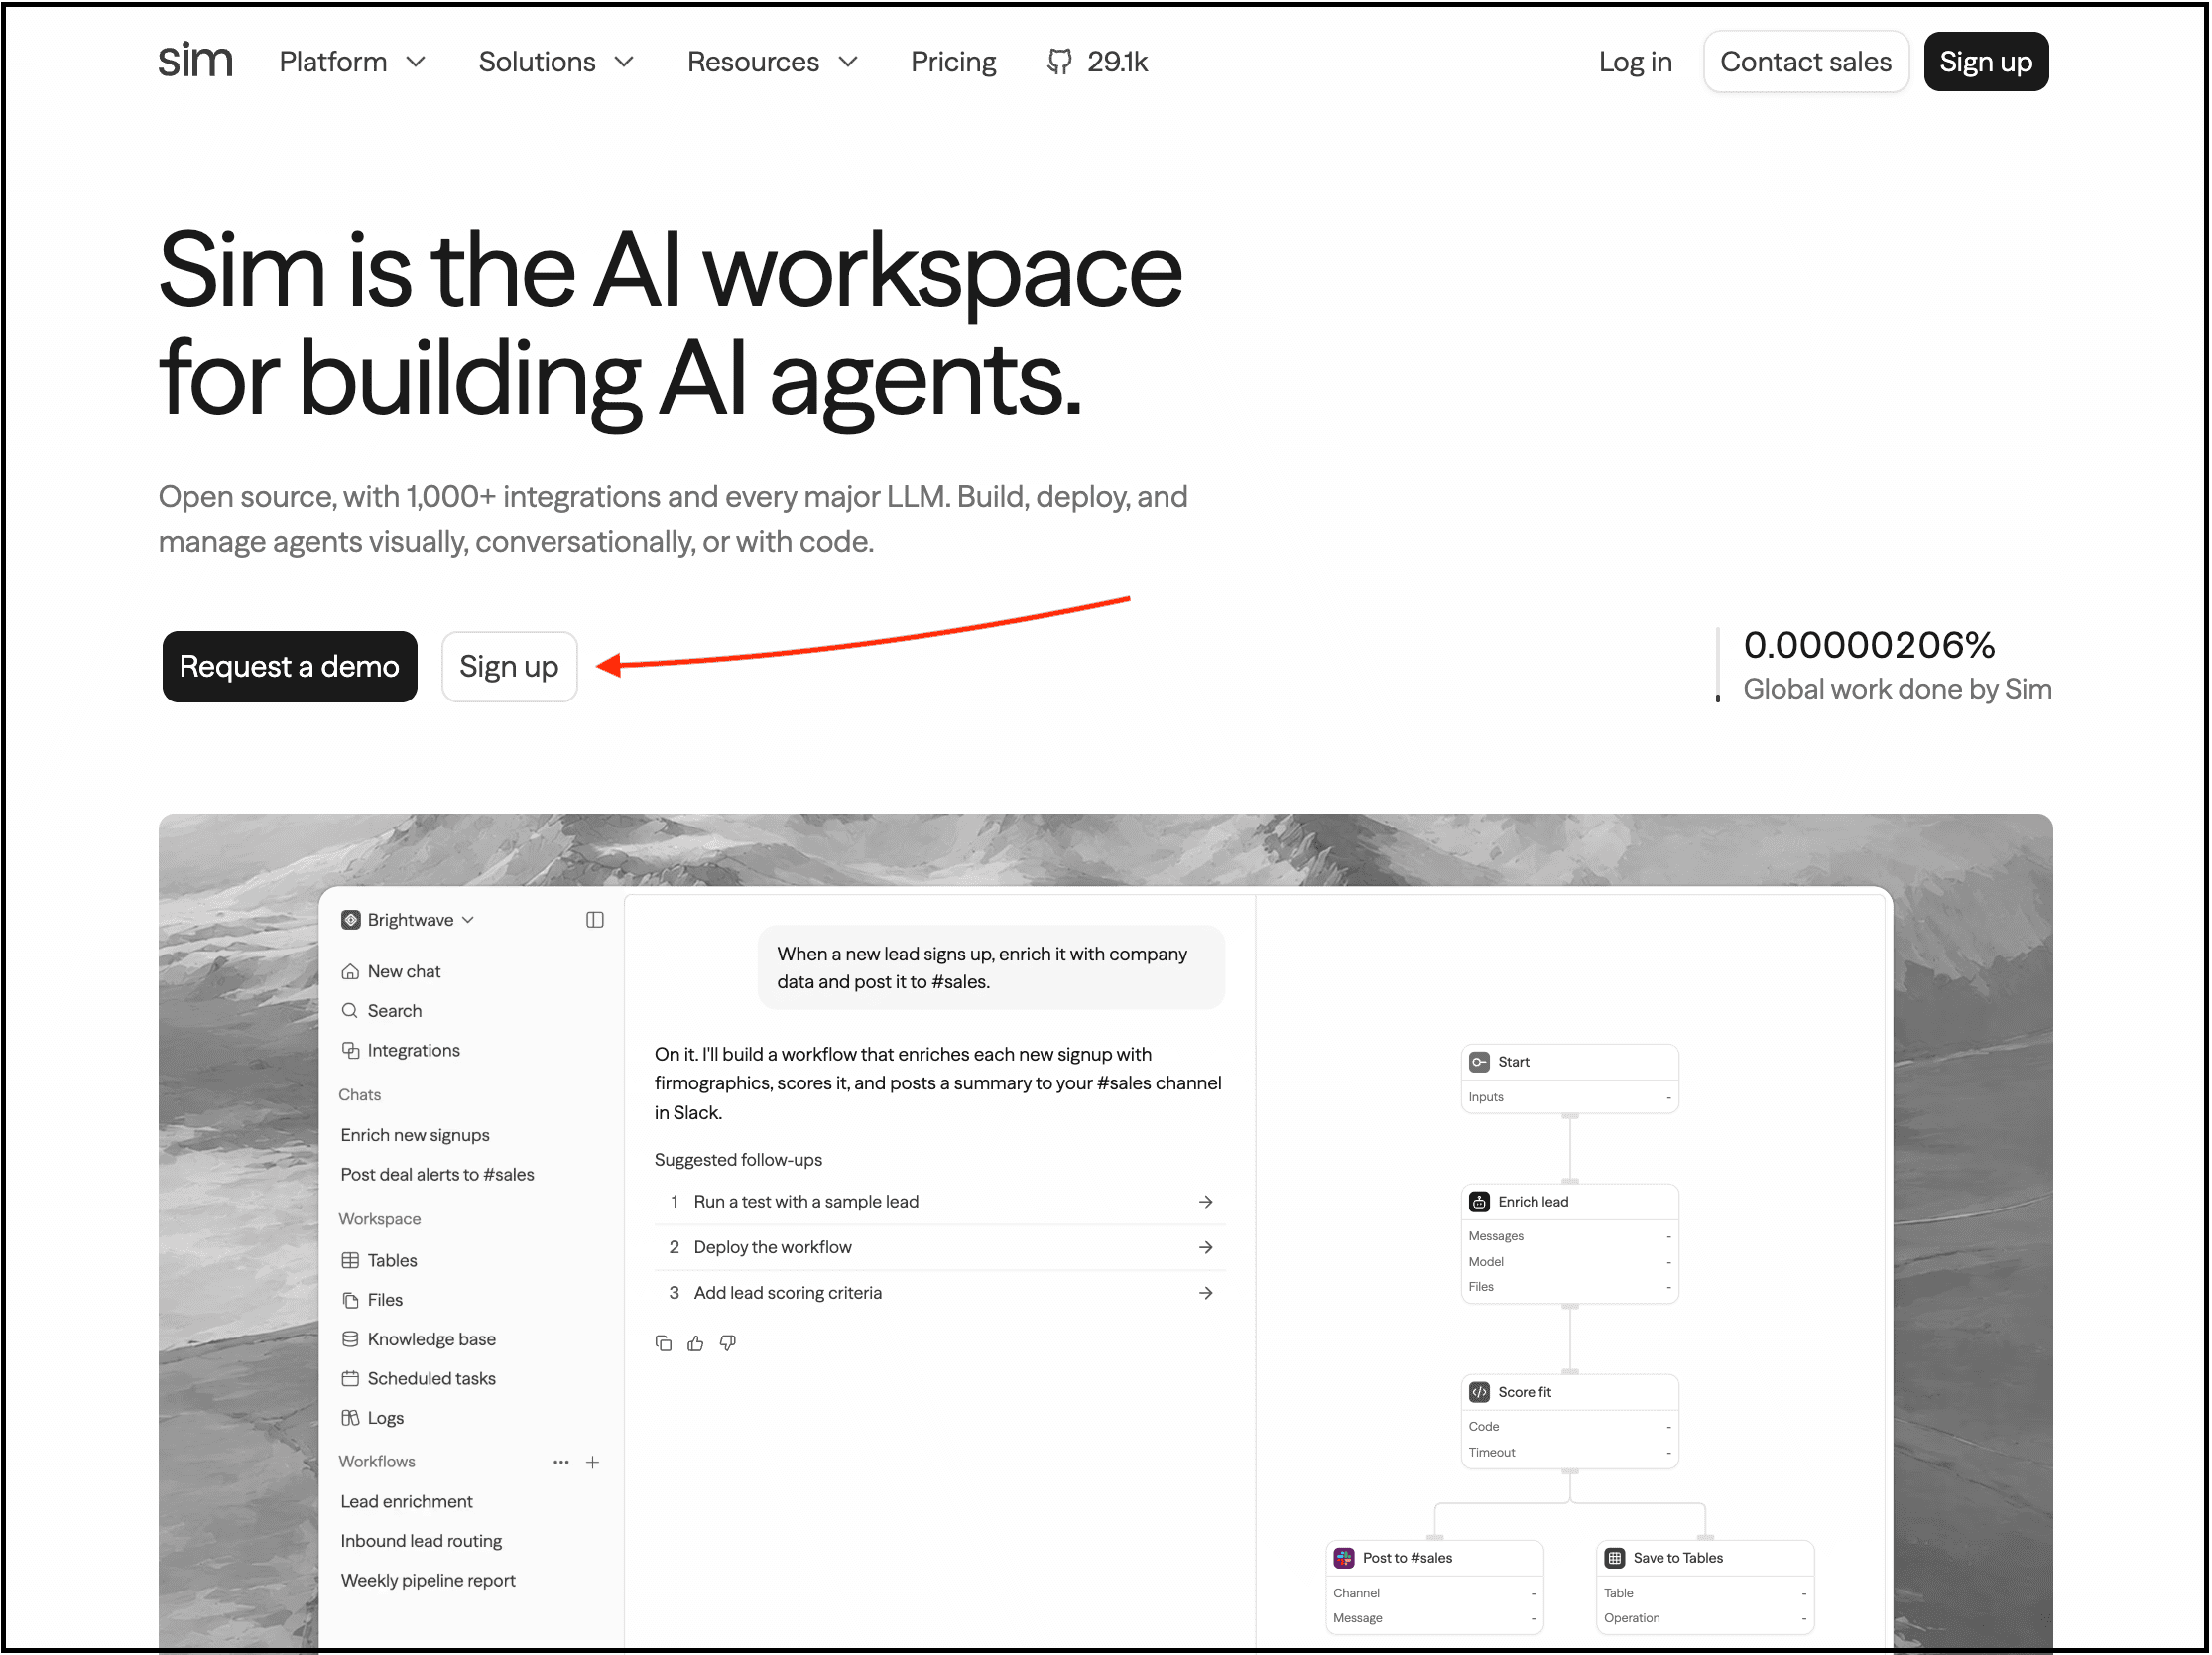Click the Slack icon on Post to #sales

coord(1344,1558)
